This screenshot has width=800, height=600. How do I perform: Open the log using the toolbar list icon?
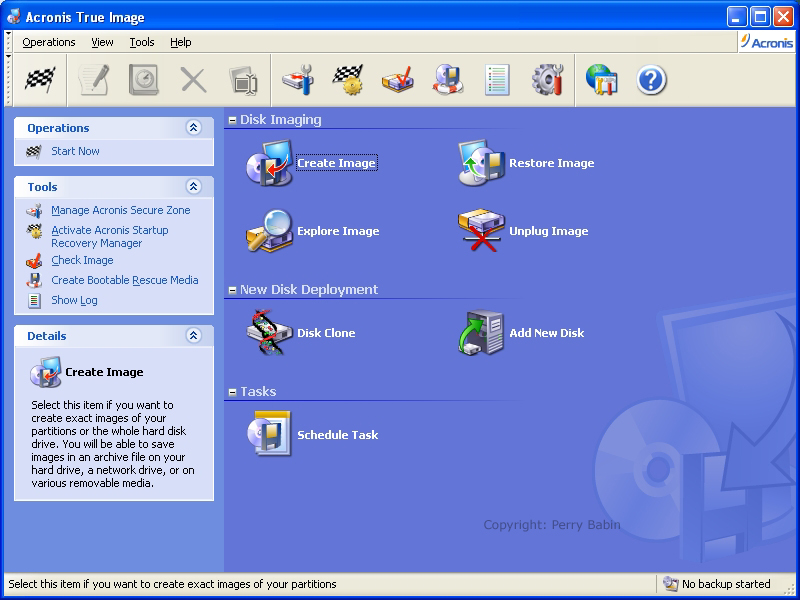(497, 80)
